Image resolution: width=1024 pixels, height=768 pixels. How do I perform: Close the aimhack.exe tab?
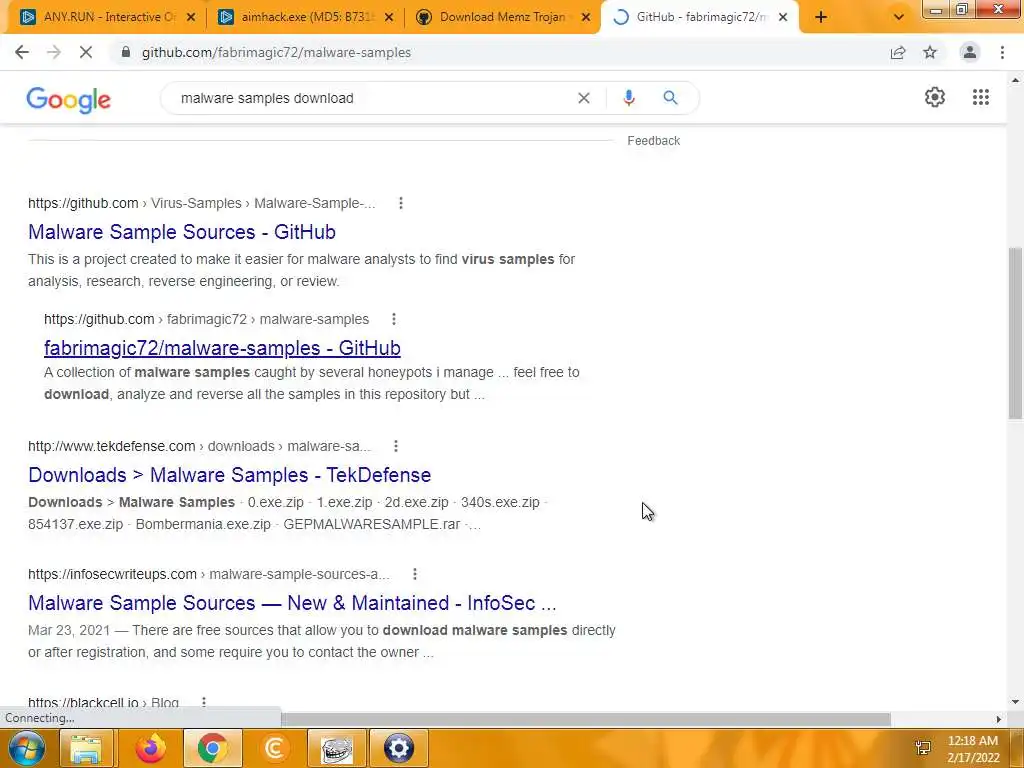click(389, 17)
